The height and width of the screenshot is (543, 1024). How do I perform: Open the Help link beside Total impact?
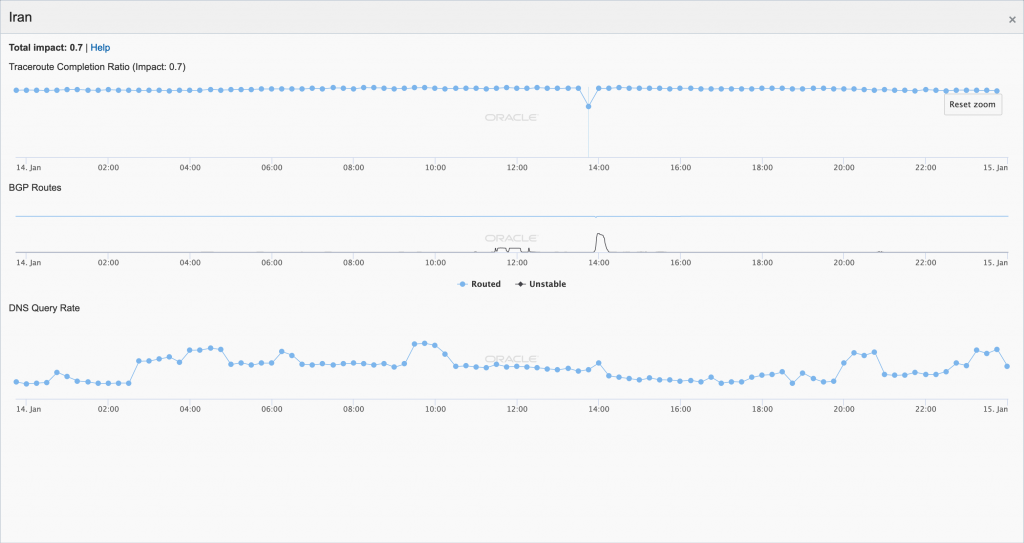[x=100, y=47]
